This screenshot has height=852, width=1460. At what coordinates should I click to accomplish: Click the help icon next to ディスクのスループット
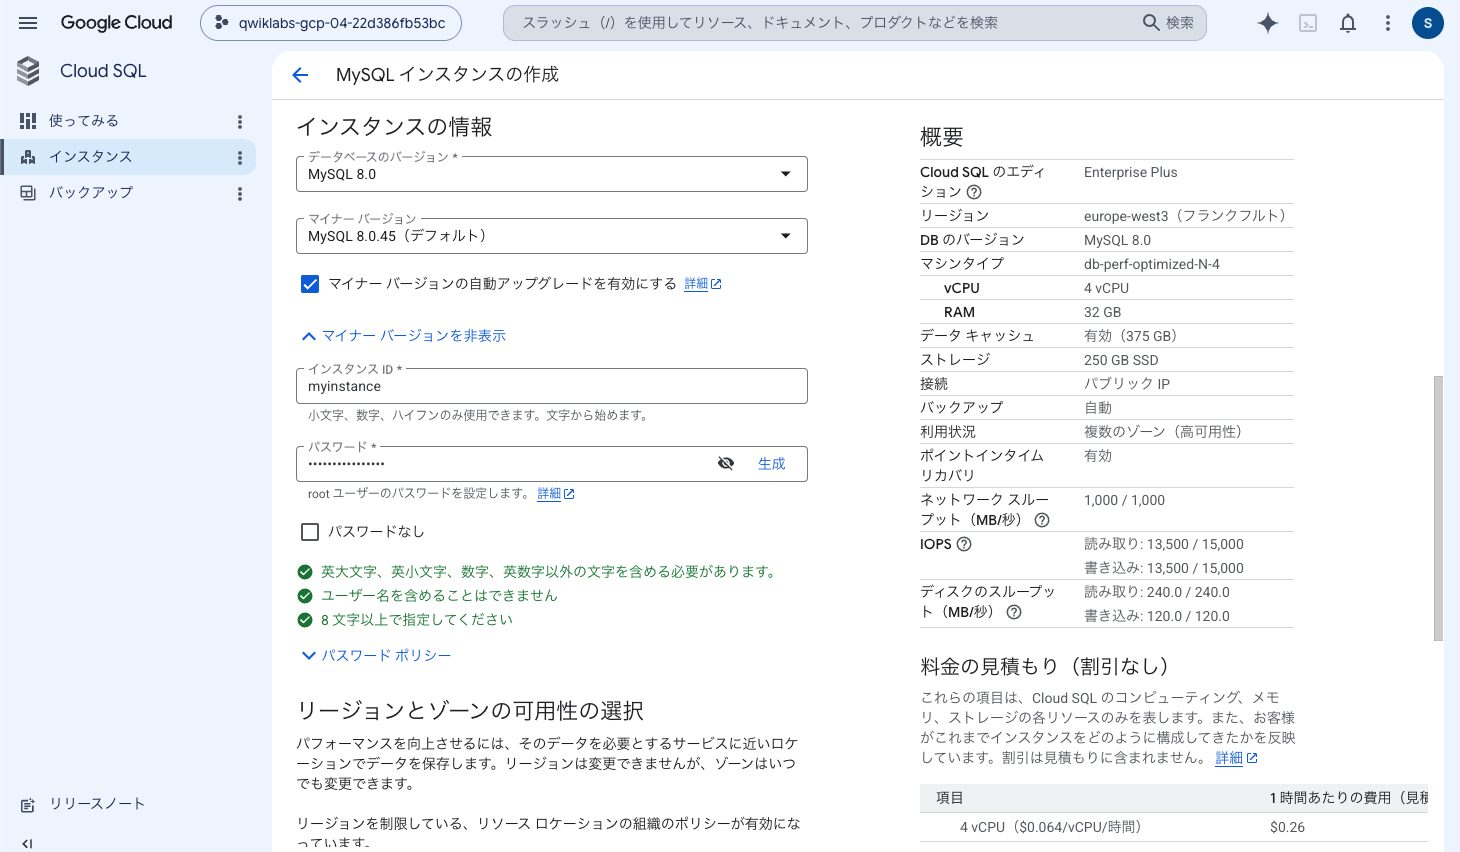[x=1014, y=612]
